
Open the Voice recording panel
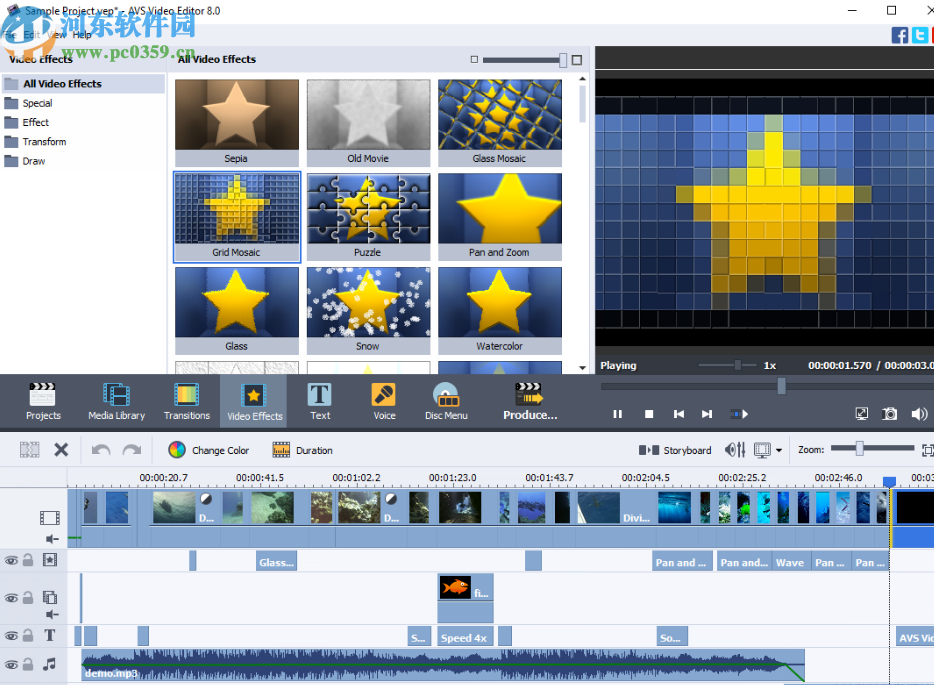(383, 400)
